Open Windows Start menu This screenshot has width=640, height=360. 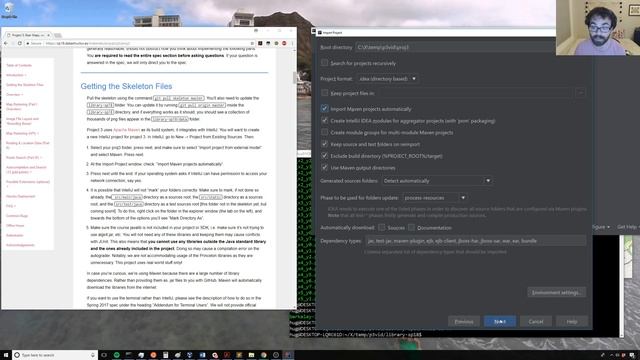(x=6, y=355)
